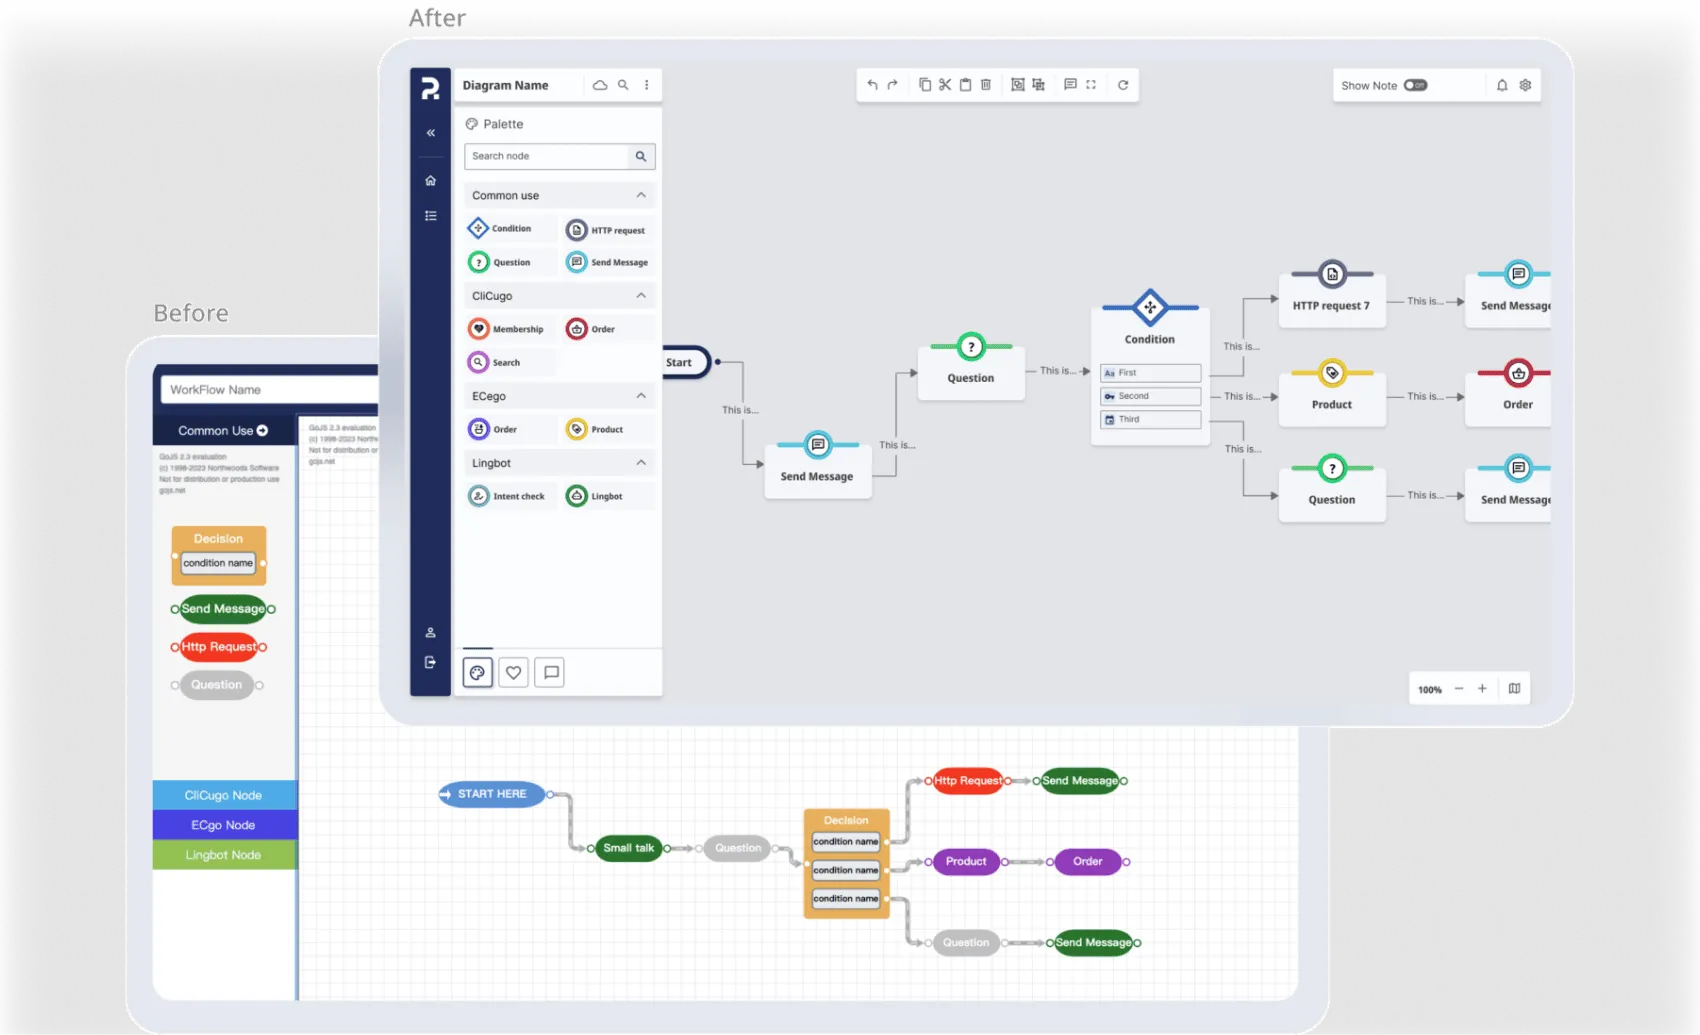
Task: Open Lingbot Node section in Before window
Action: tap(224, 855)
